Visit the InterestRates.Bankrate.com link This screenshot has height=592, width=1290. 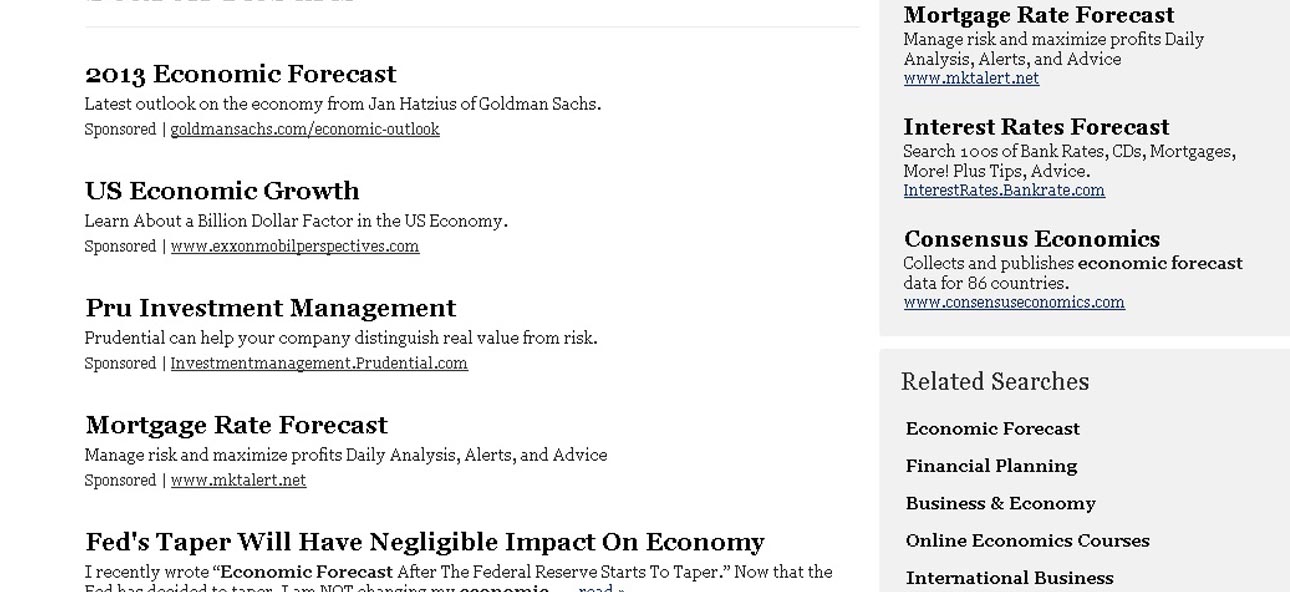[x=1003, y=190]
